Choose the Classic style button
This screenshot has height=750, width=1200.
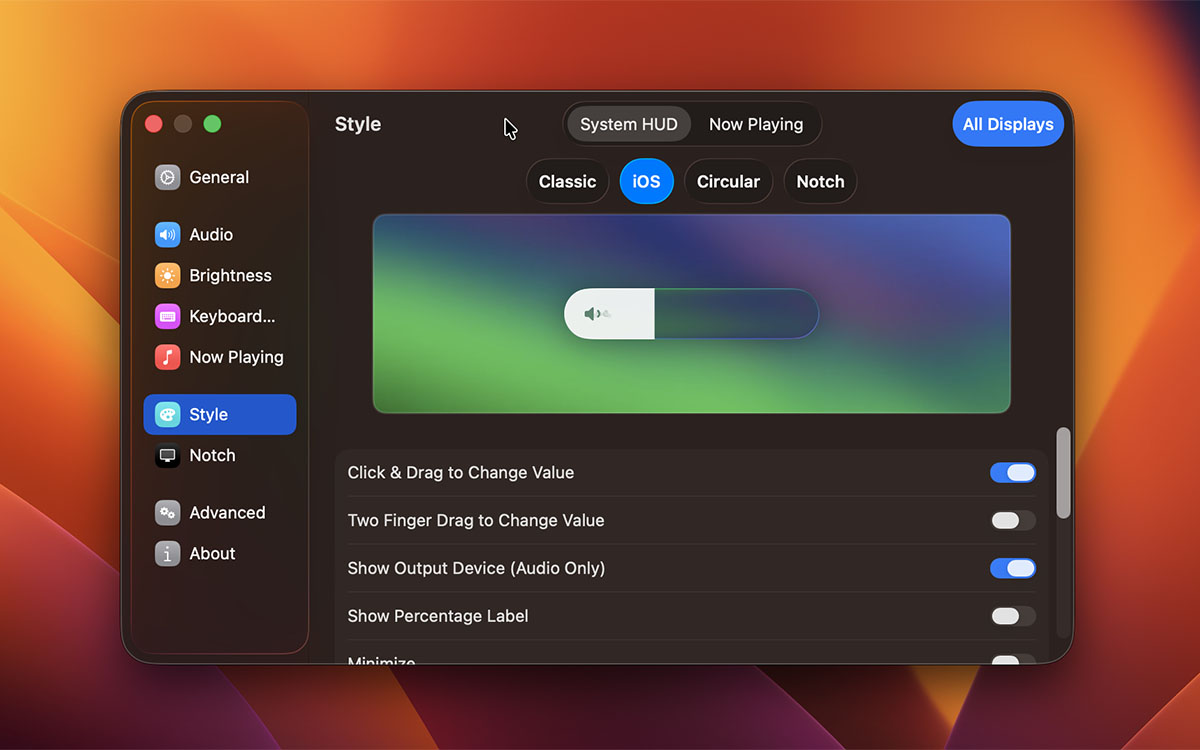tap(567, 182)
